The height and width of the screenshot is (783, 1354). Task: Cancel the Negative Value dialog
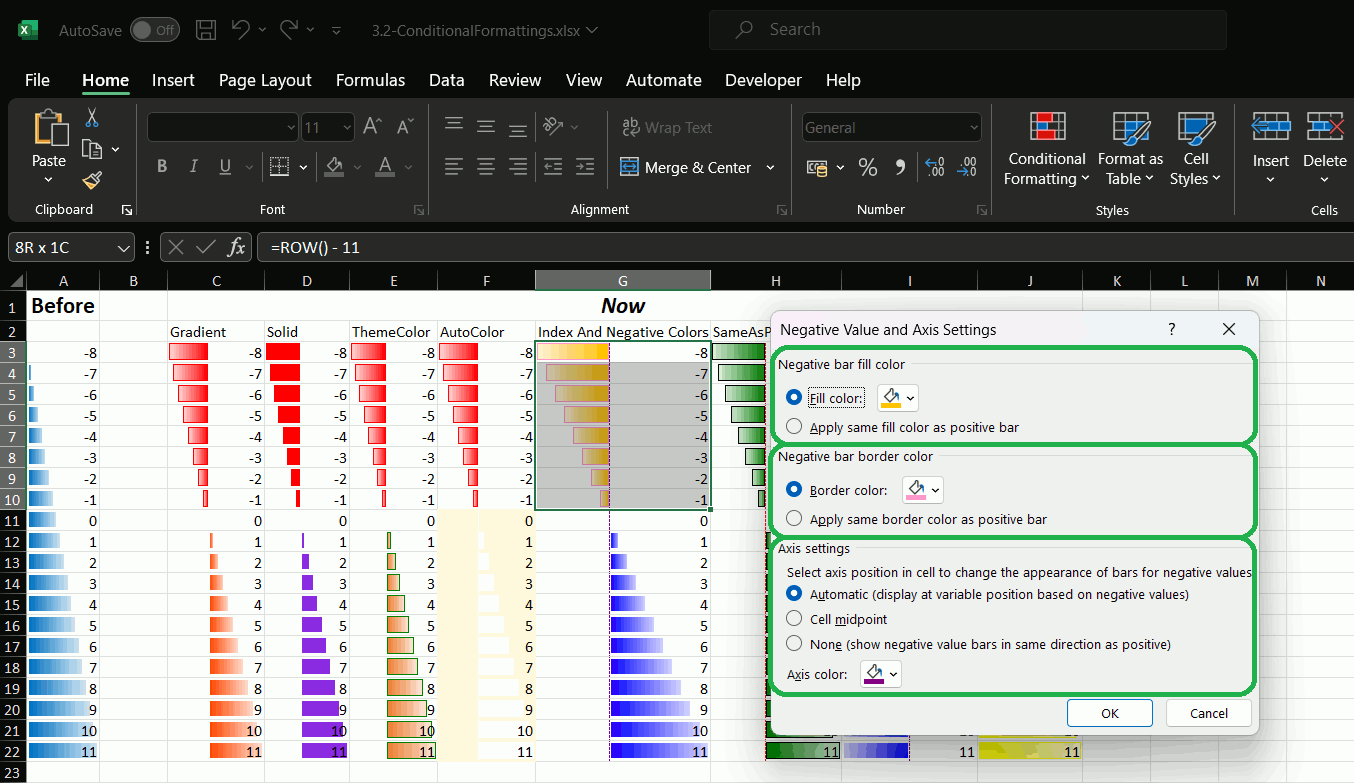(x=1208, y=713)
